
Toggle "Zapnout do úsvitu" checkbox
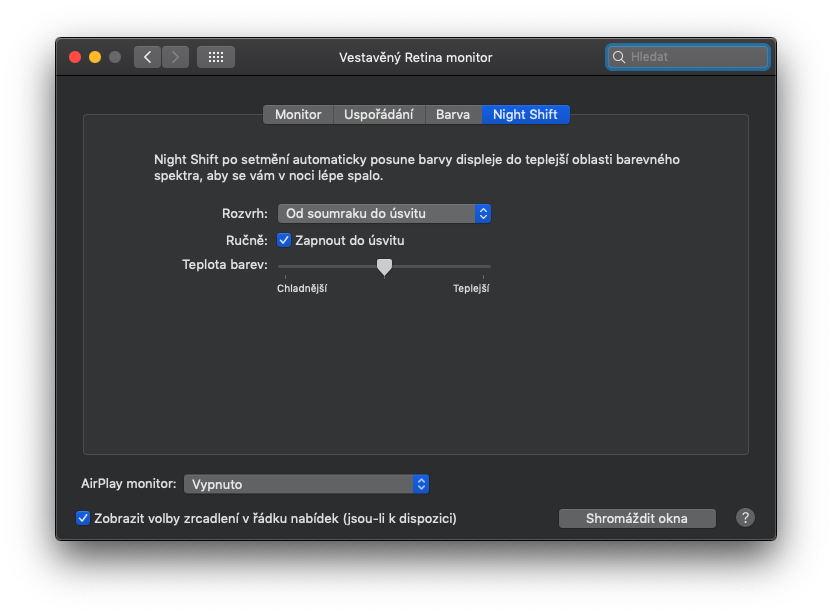click(x=284, y=240)
